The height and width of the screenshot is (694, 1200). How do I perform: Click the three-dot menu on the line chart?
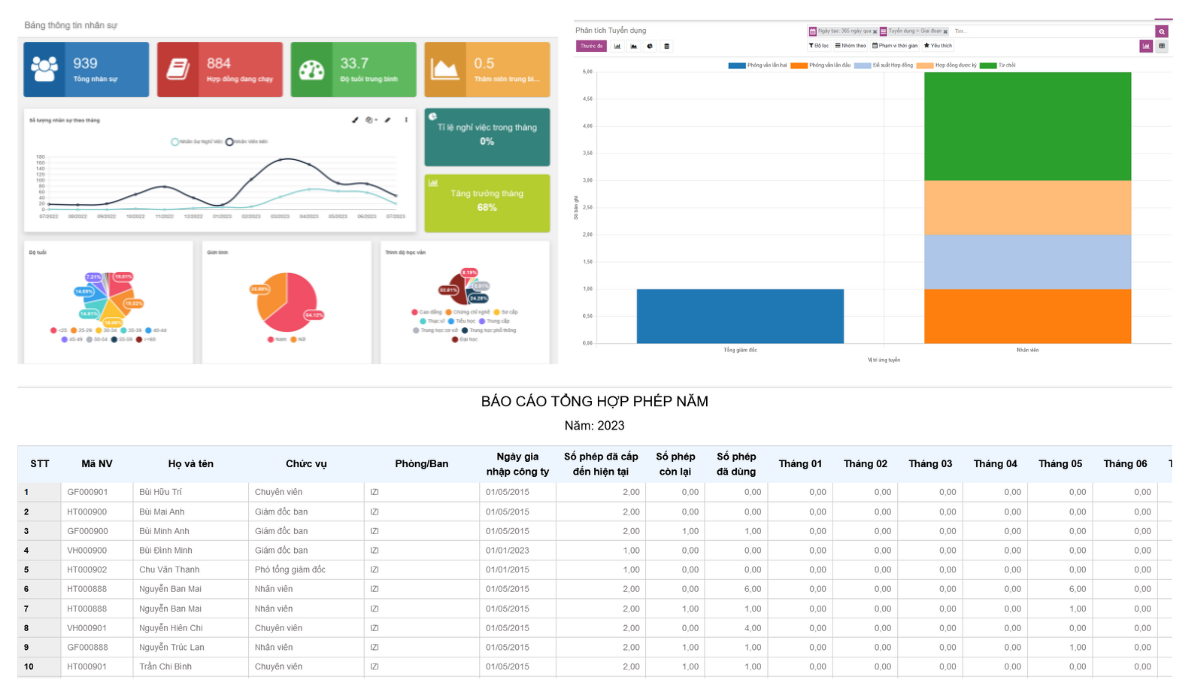[406, 120]
